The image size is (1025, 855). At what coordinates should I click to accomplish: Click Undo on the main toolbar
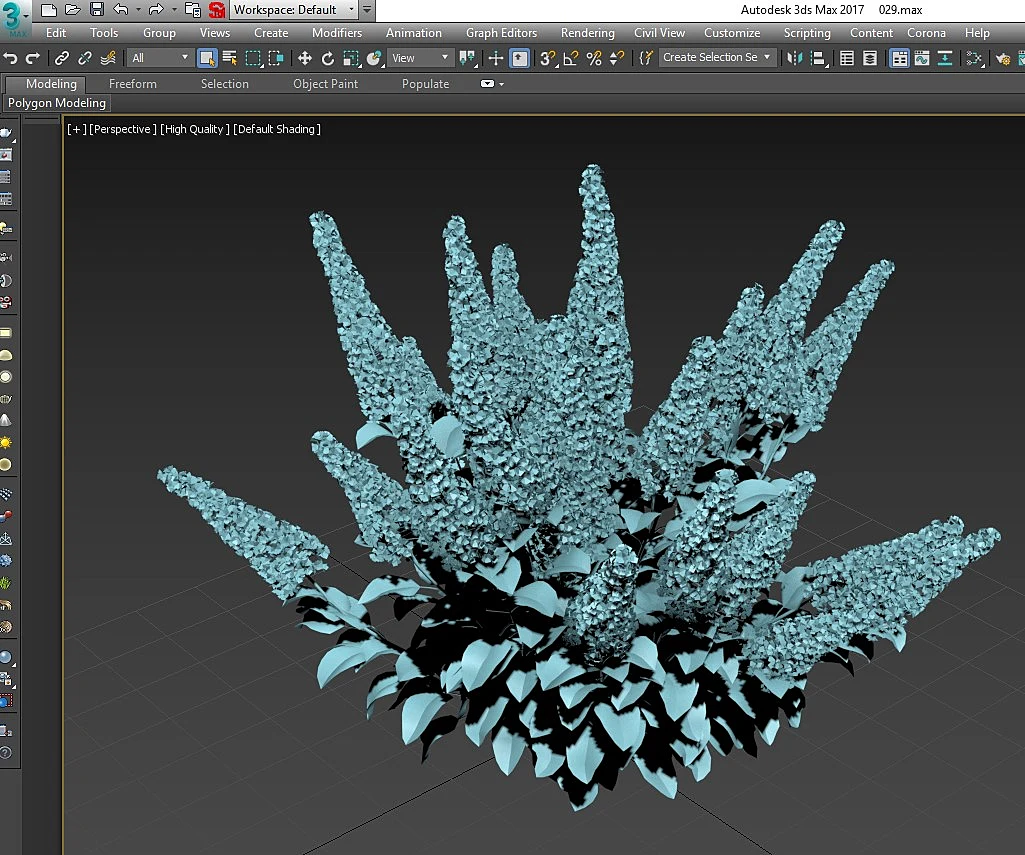point(10,58)
